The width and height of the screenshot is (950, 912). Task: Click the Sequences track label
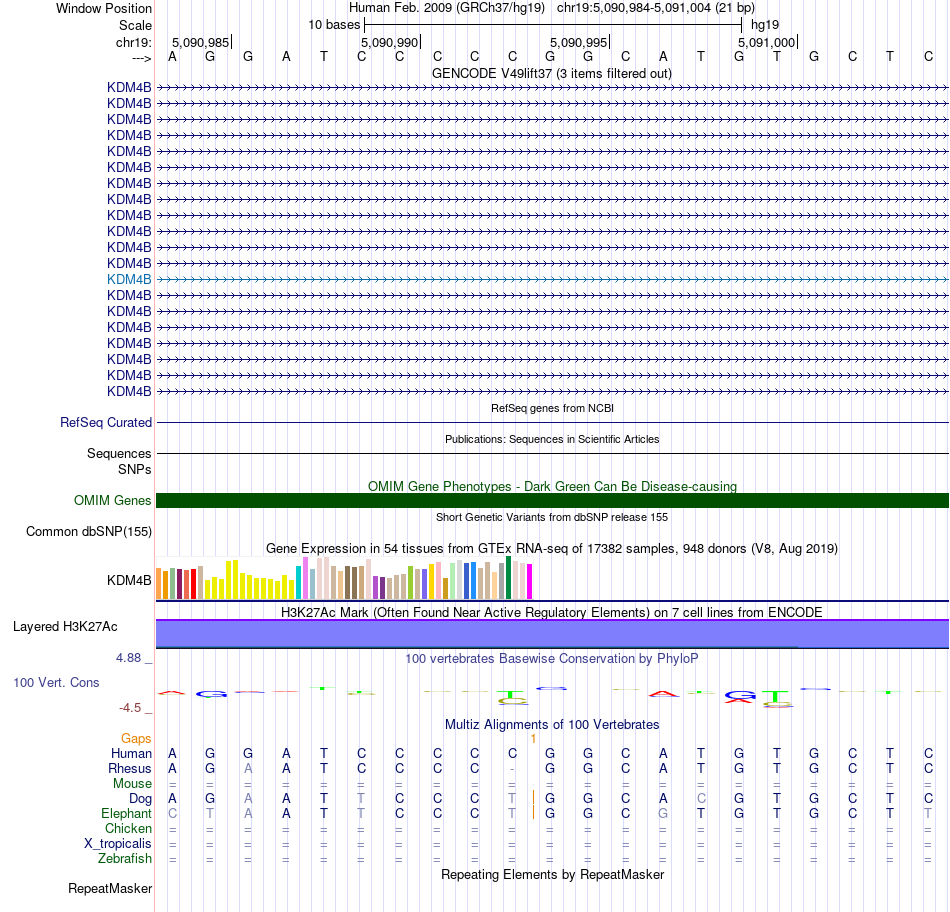pos(119,453)
